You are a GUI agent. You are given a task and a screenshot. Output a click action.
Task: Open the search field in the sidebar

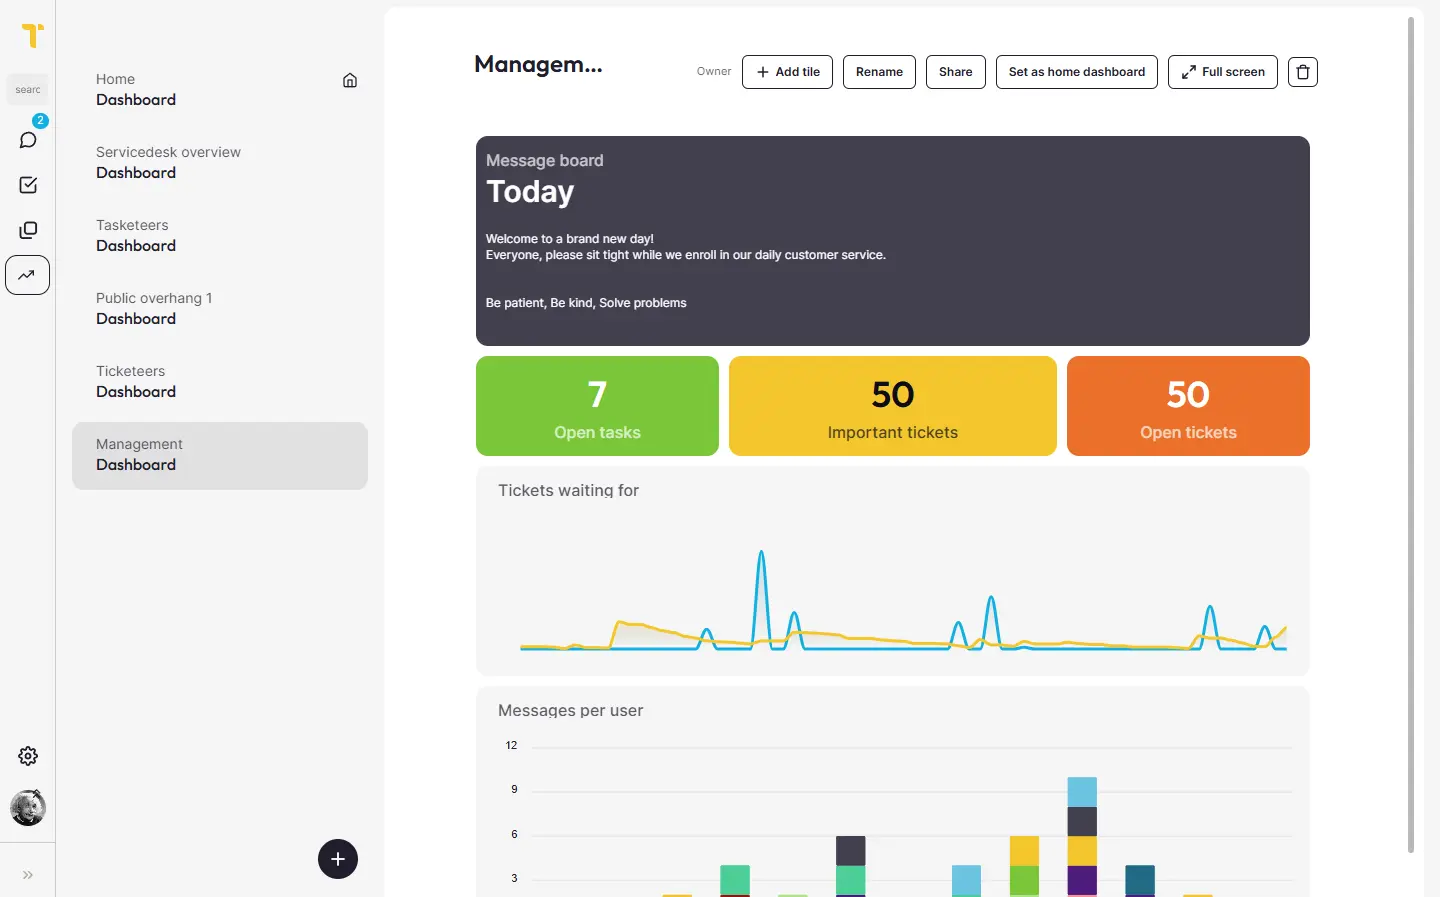(x=28, y=90)
